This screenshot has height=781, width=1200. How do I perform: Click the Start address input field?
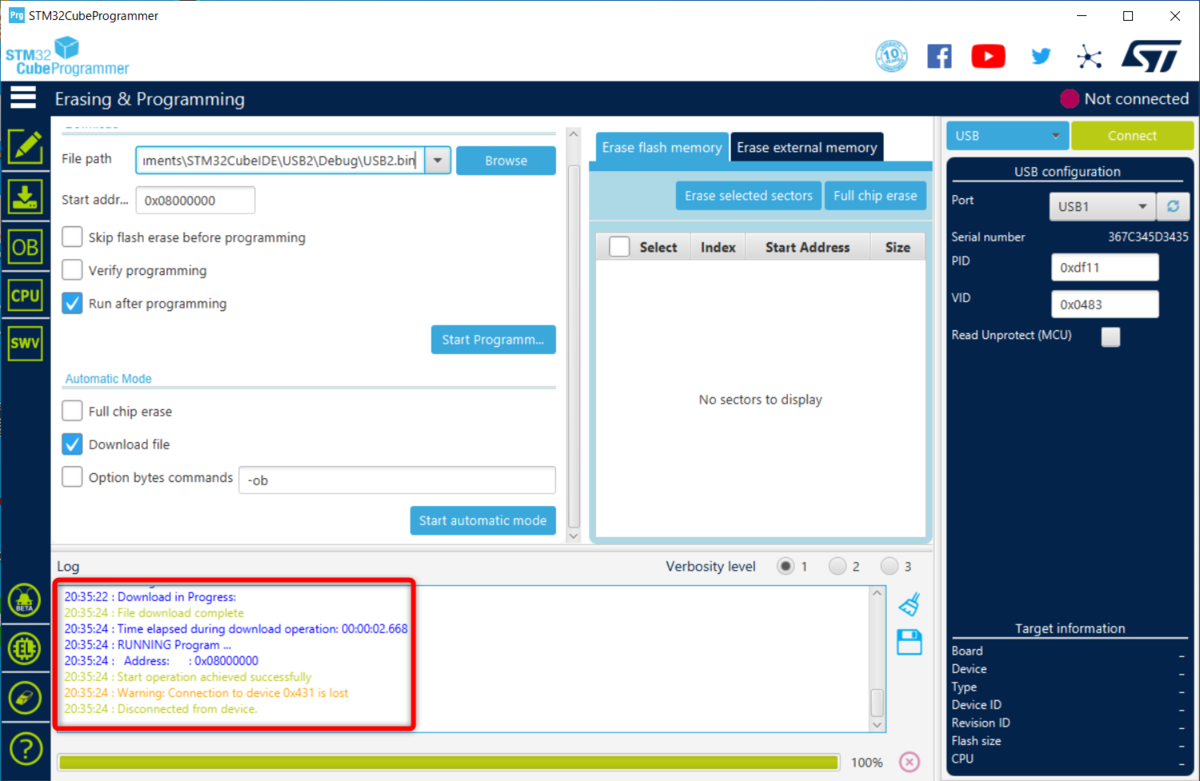(x=196, y=200)
